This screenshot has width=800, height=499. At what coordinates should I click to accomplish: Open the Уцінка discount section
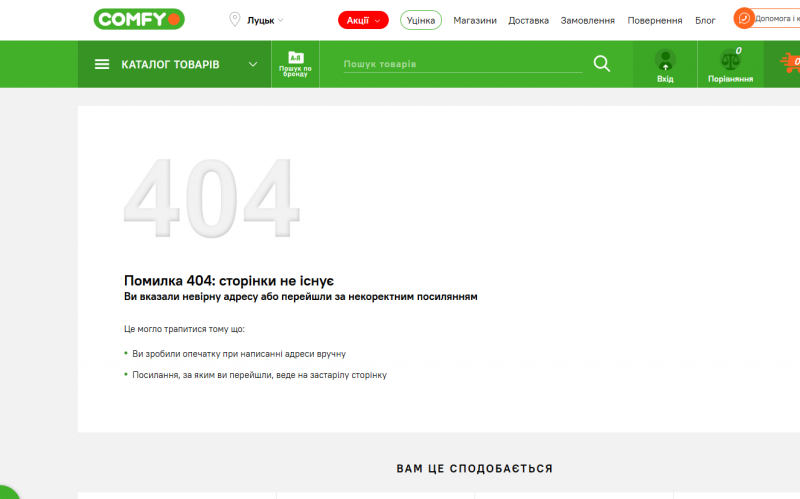pos(420,20)
